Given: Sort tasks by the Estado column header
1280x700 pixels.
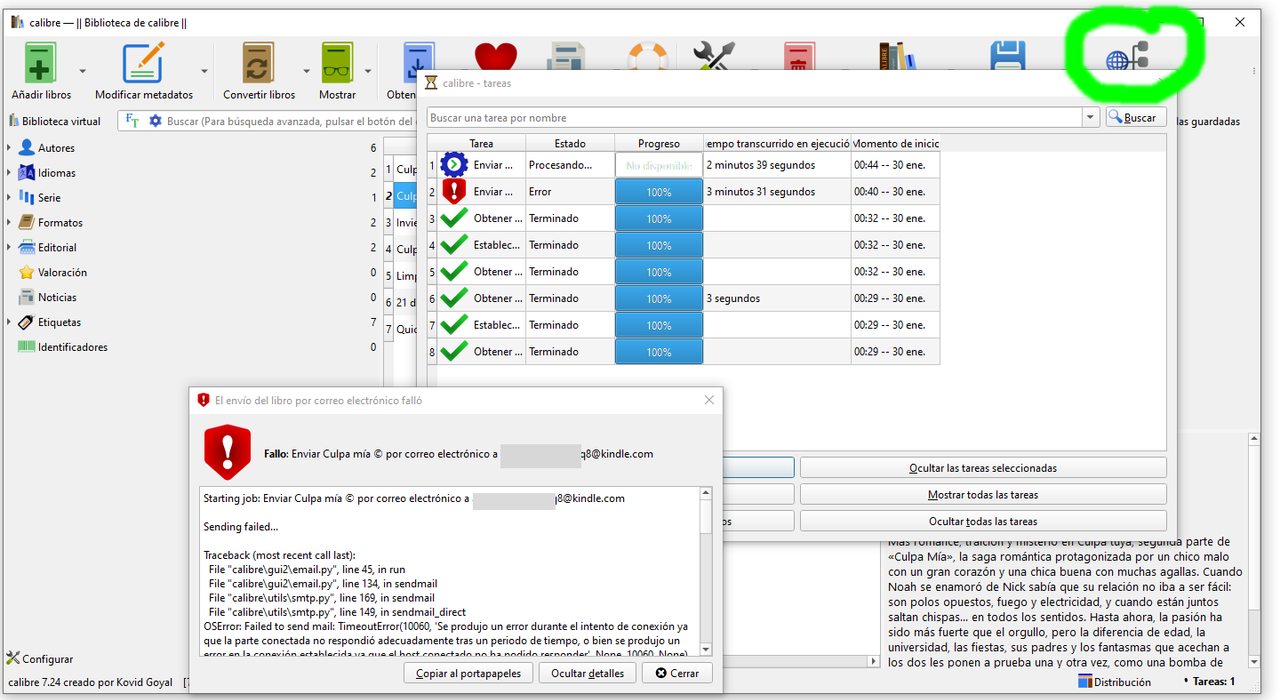Looking at the screenshot, I should [570, 144].
